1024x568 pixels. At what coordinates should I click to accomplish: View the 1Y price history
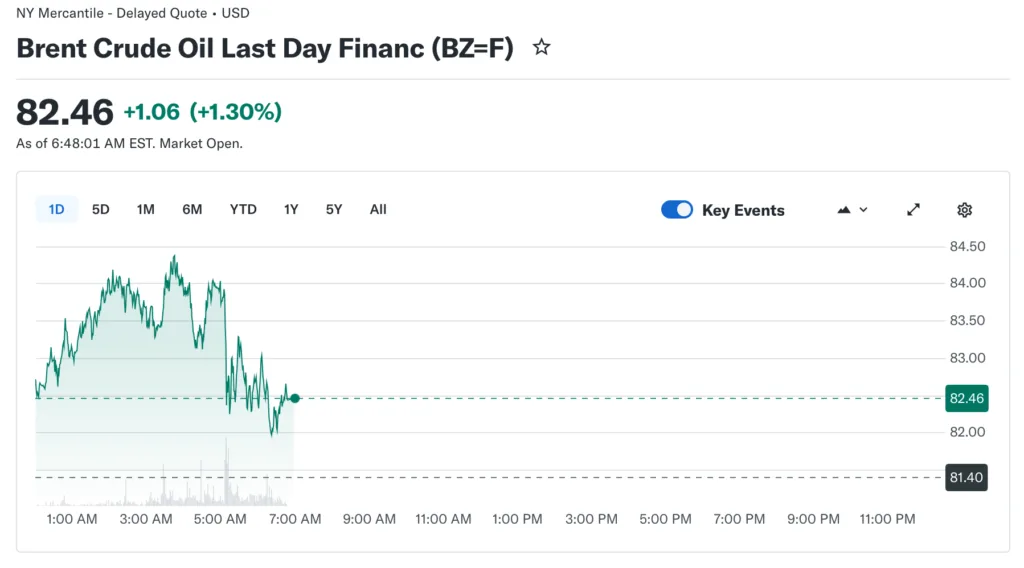point(291,209)
